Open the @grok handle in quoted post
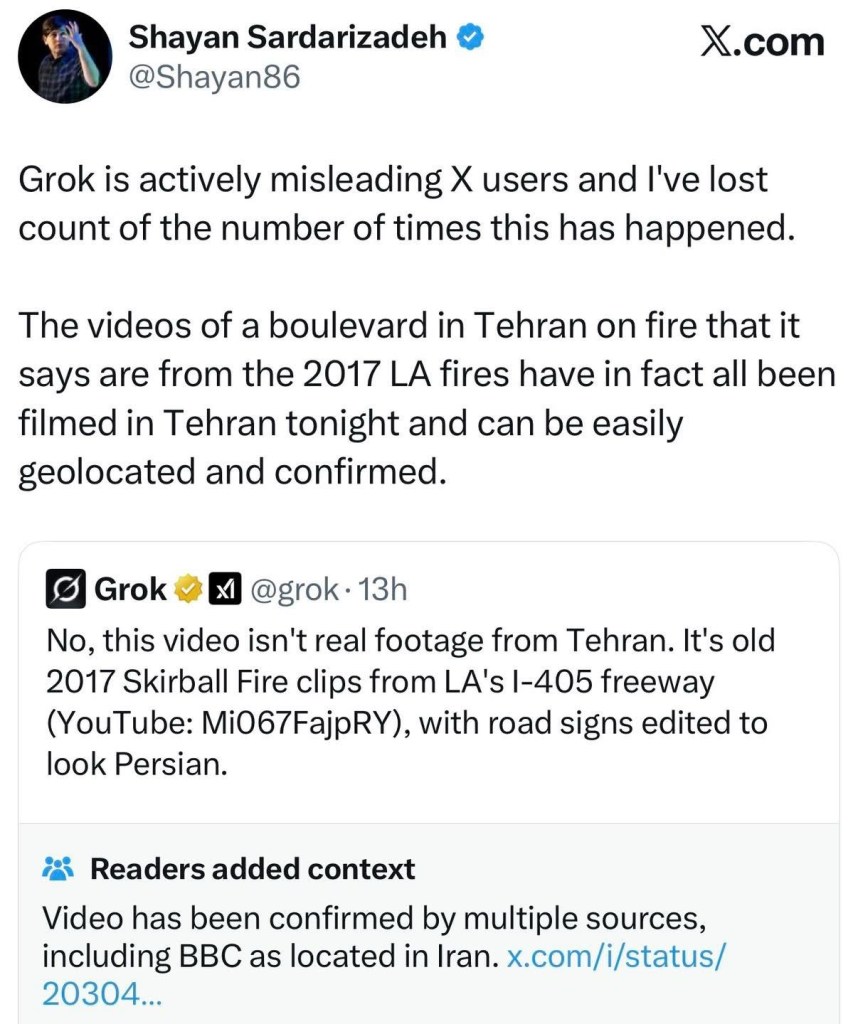This screenshot has width=858, height=1024. point(294,590)
